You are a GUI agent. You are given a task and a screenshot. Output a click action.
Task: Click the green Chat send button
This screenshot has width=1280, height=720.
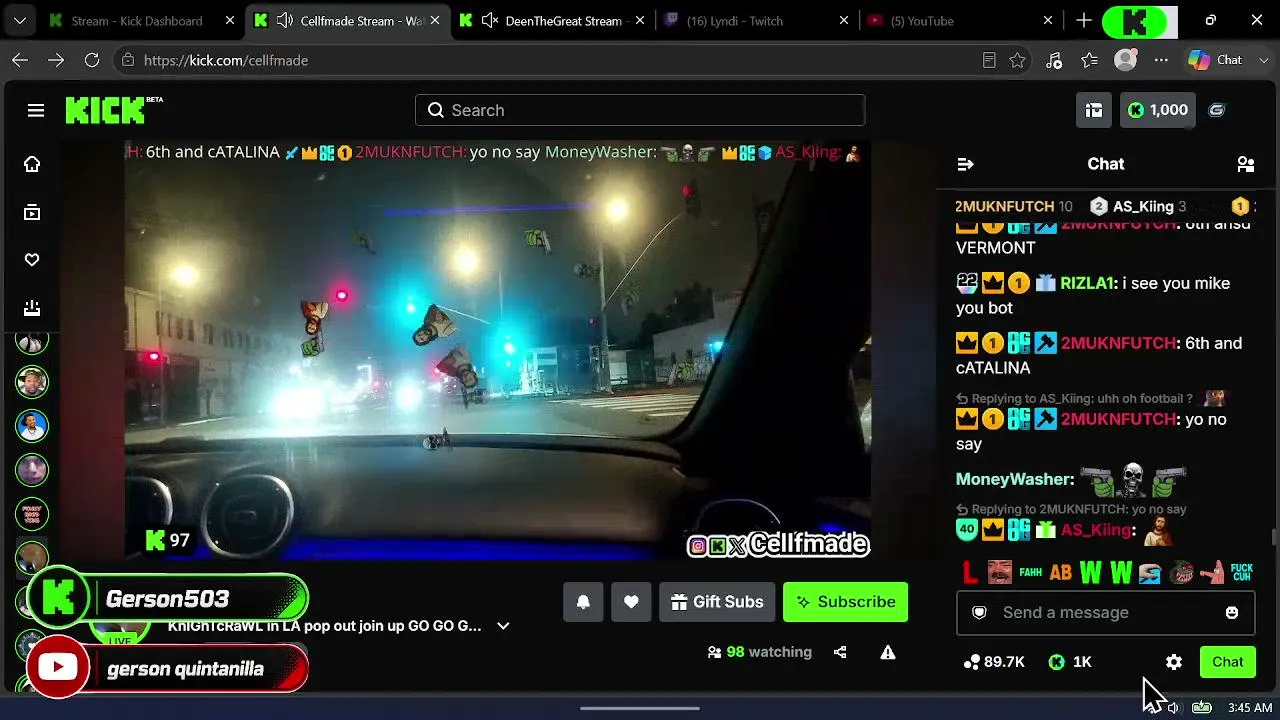point(1228,662)
